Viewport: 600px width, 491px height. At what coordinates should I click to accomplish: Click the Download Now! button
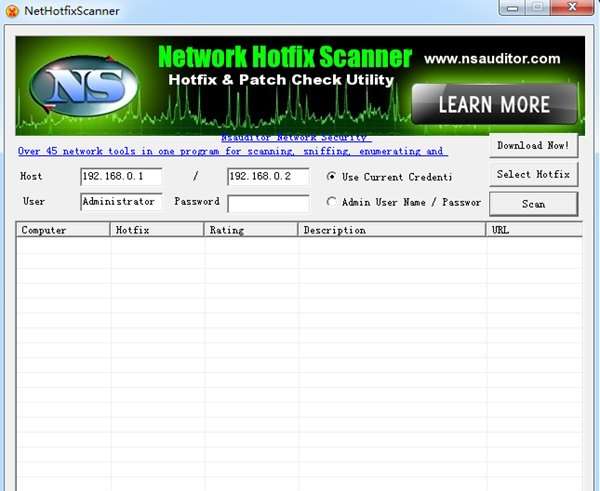tap(533, 145)
